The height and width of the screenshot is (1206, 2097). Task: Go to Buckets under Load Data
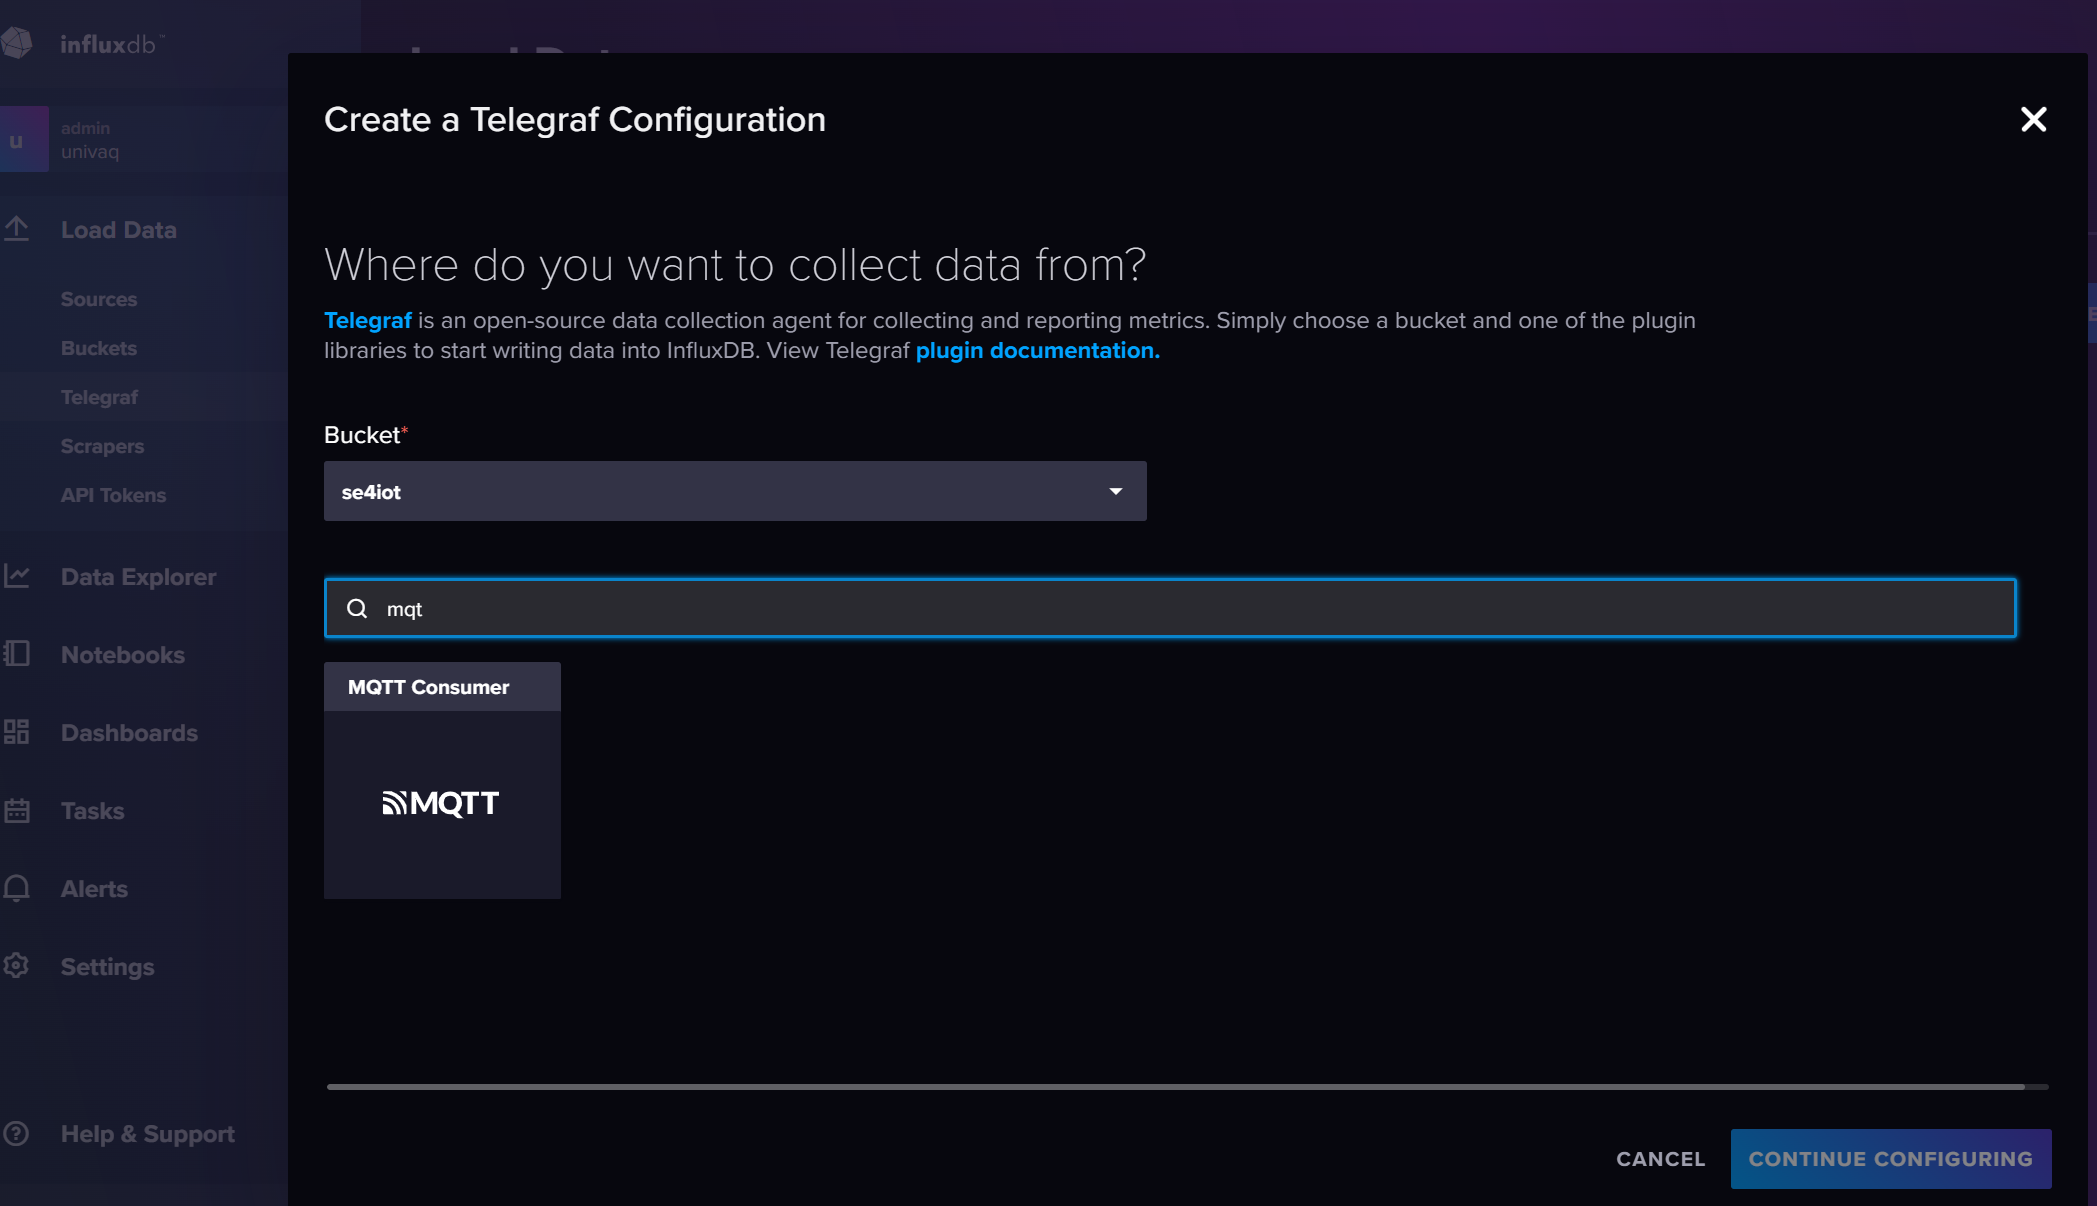click(x=99, y=348)
